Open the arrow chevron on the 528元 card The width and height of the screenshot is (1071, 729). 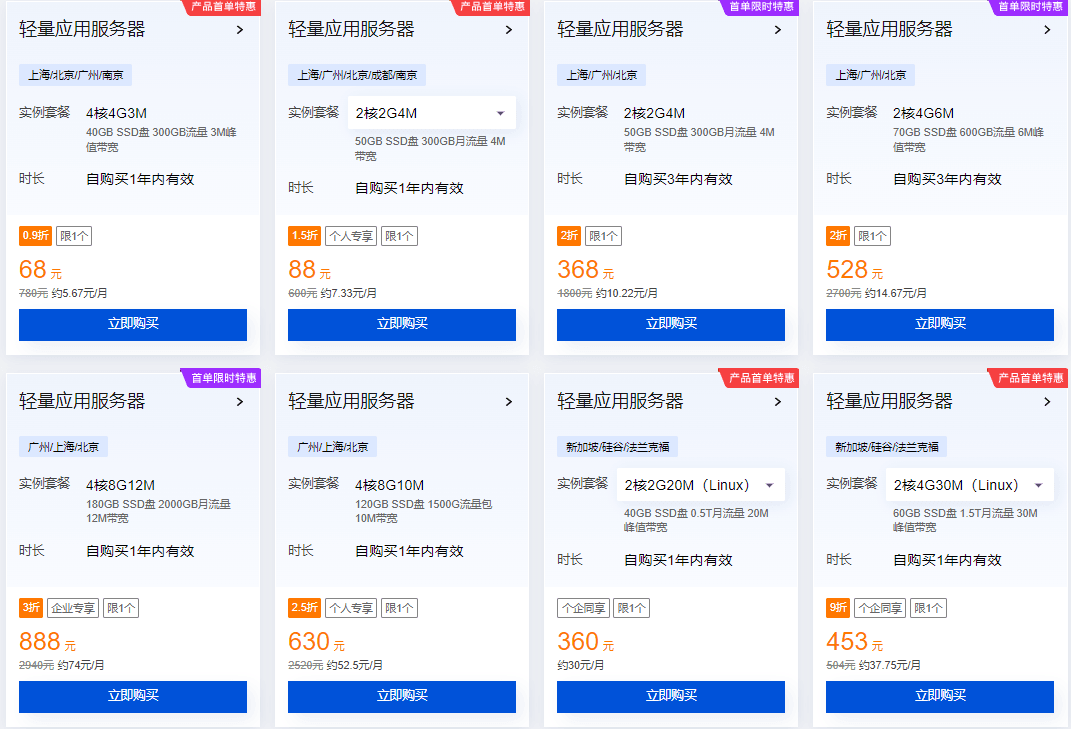click(x=1047, y=30)
